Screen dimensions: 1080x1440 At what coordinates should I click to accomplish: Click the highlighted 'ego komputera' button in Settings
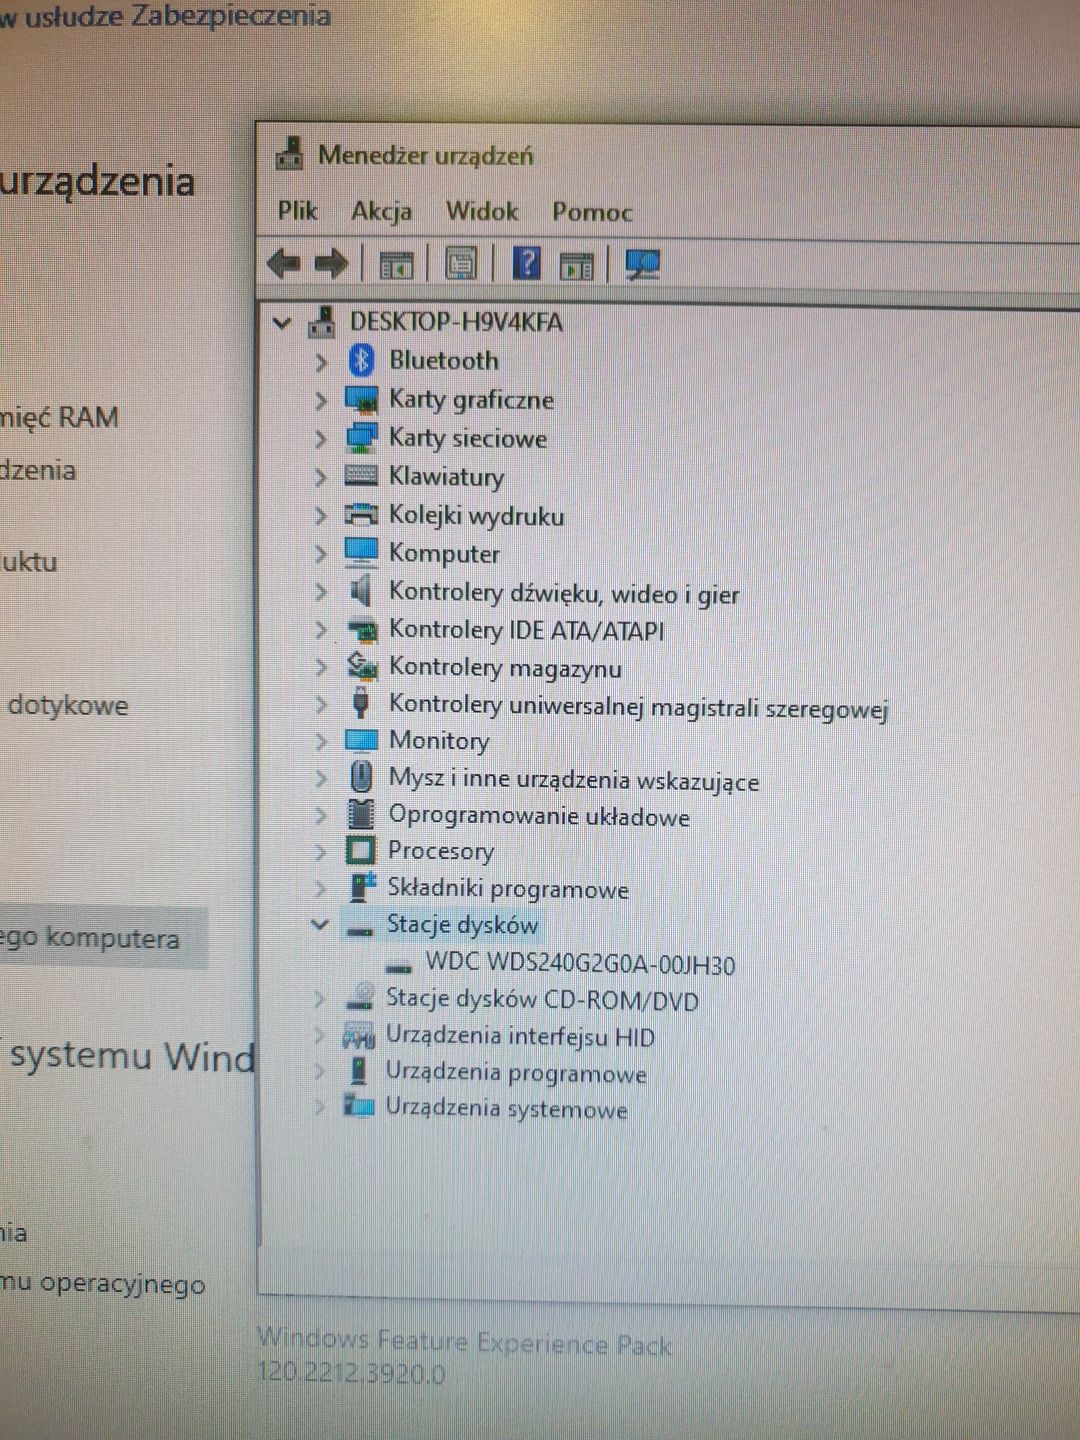[x=102, y=938]
